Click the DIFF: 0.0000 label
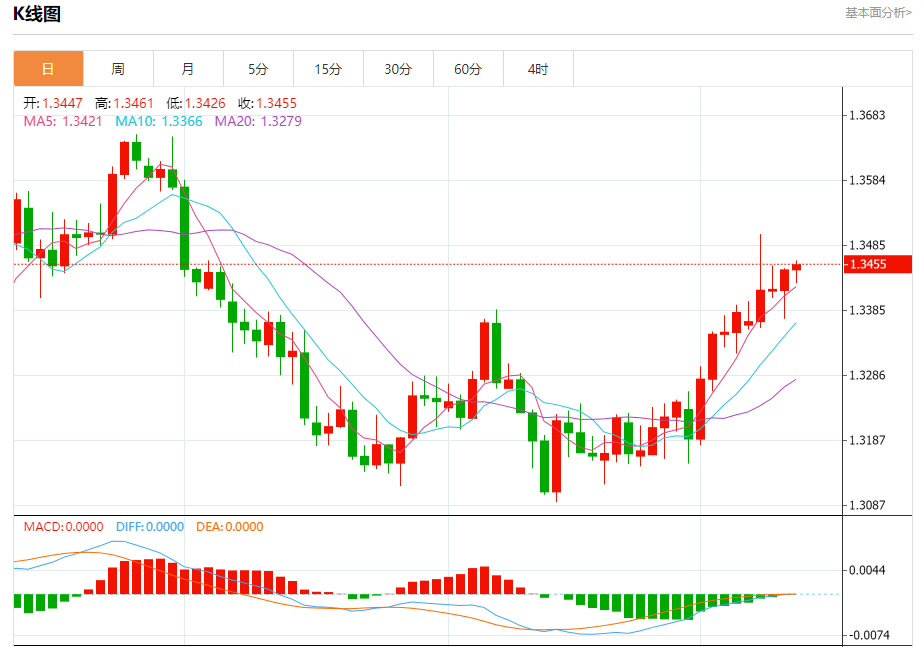This screenshot has width=924, height=647. (150, 527)
